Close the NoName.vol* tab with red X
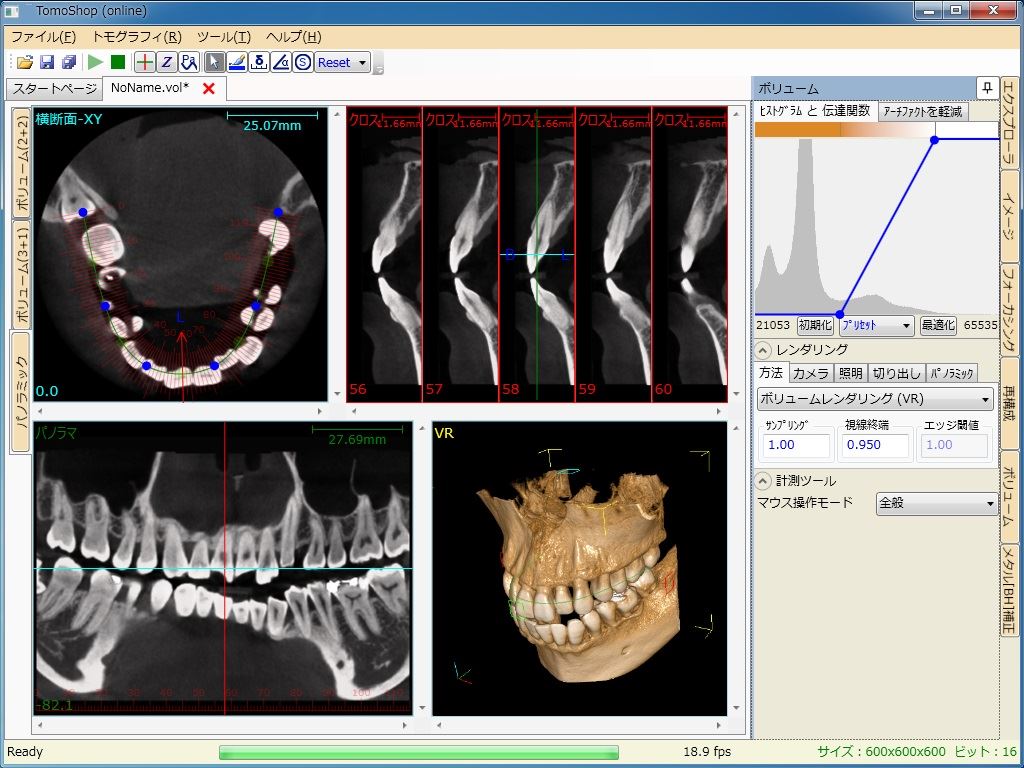This screenshot has height=768, width=1024. pyautogui.click(x=209, y=88)
